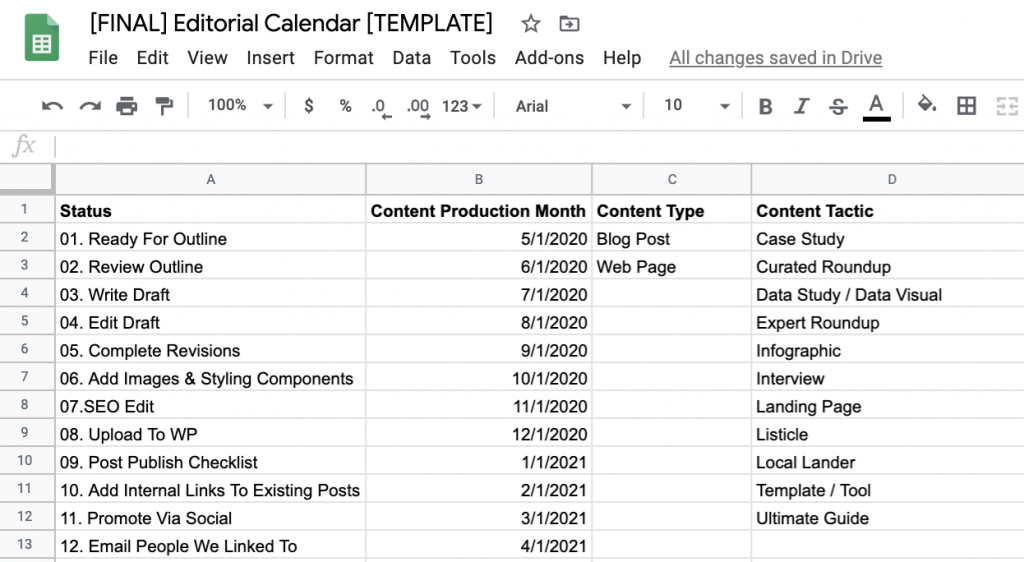Open the fill color picker
The height and width of the screenshot is (562, 1024).
click(927, 104)
